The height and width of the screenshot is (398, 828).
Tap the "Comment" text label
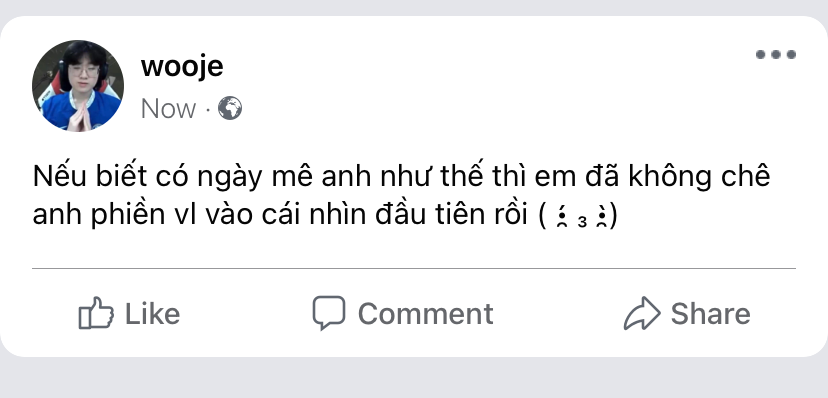coord(426,314)
